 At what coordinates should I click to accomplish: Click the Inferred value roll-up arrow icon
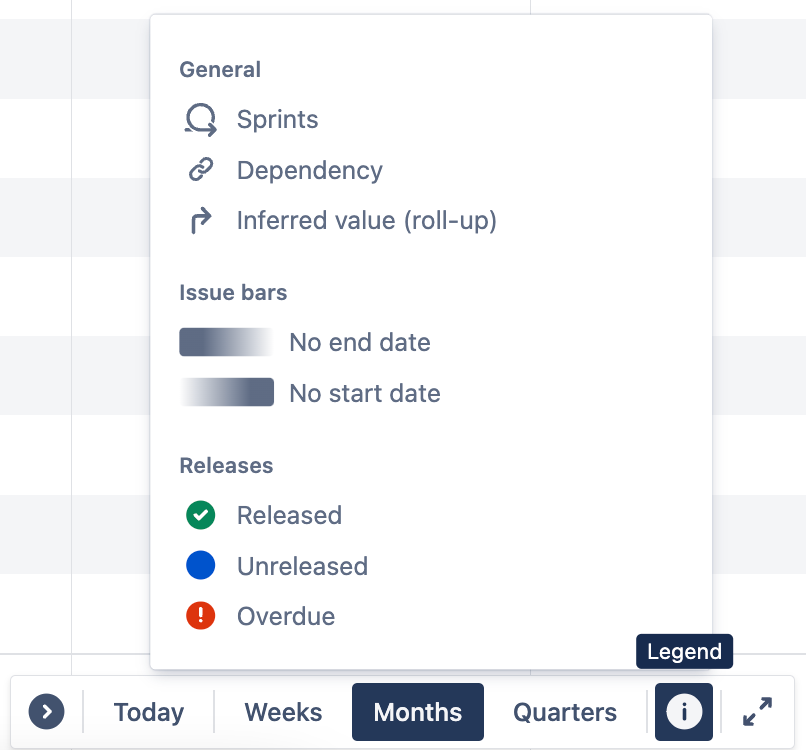(x=200, y=221)
